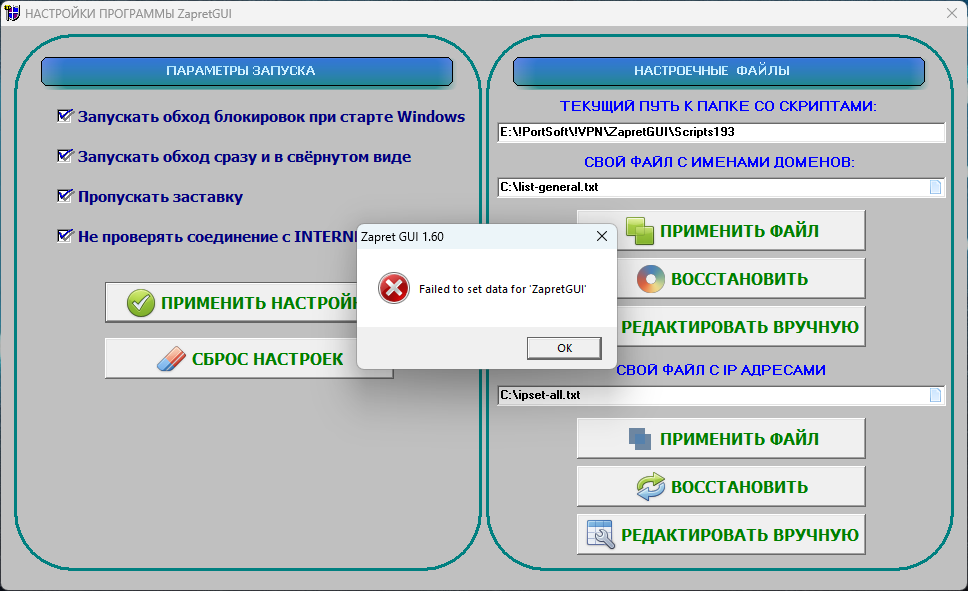
Task: Click the green checkmark icon on apply settings
Action: pos(141,303)
